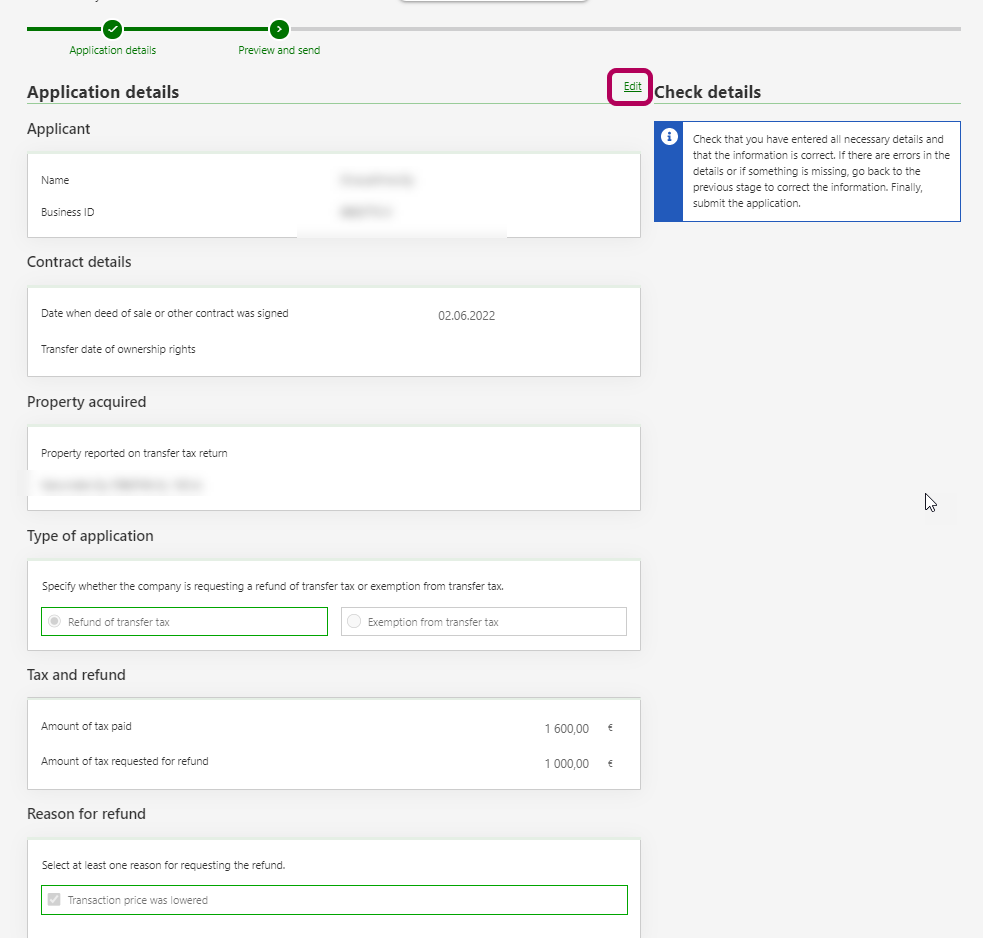Click the 1 600,00 tax paid amount
The image size is (983, 938).
[566, 729]
